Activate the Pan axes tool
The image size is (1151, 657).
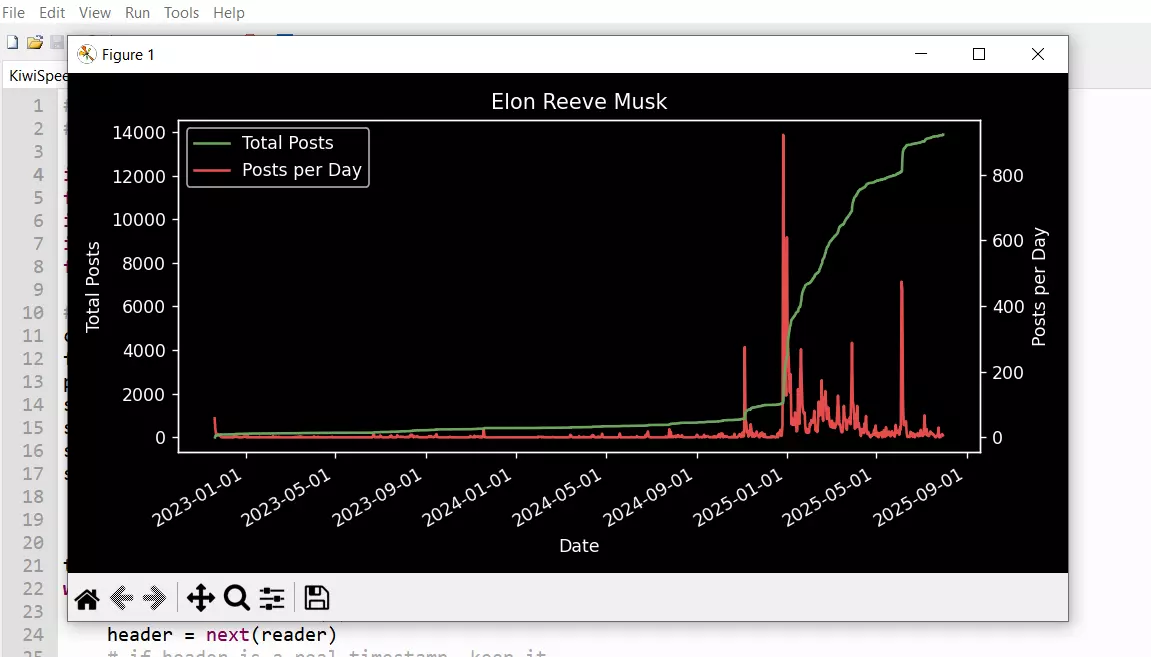200,598
